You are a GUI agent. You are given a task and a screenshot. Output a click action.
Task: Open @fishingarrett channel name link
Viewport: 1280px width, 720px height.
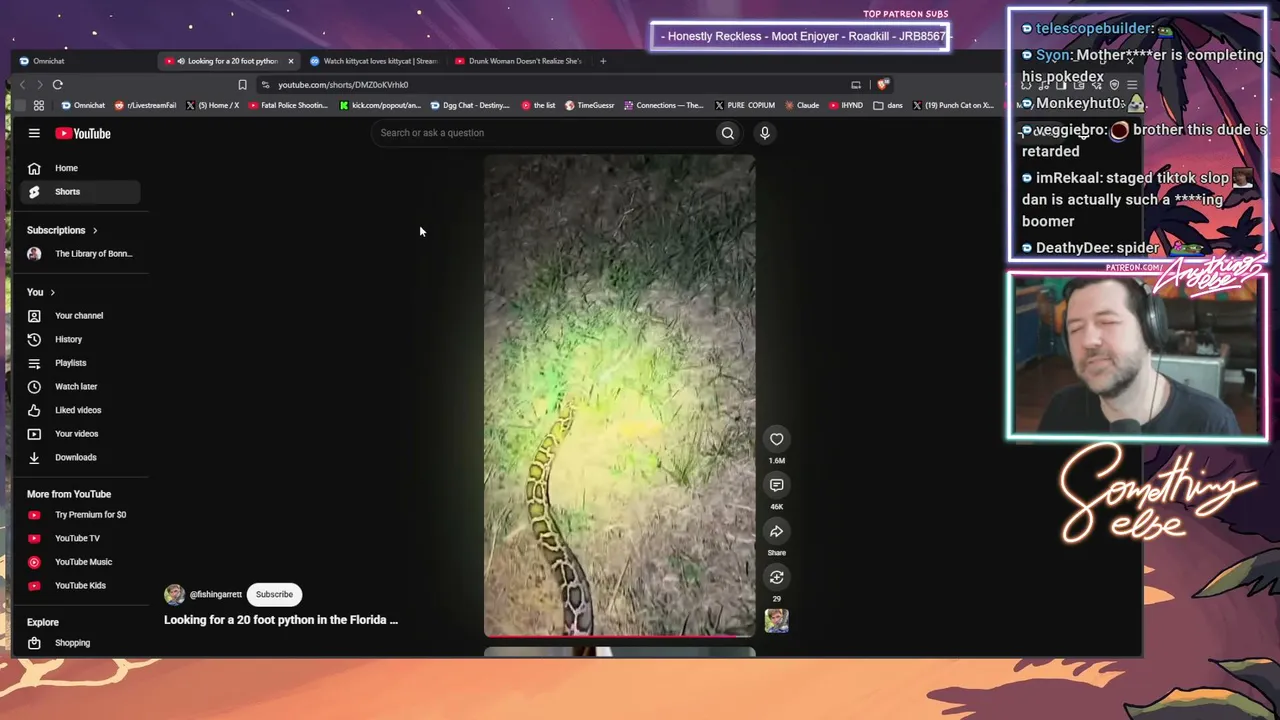click(216, 595)
